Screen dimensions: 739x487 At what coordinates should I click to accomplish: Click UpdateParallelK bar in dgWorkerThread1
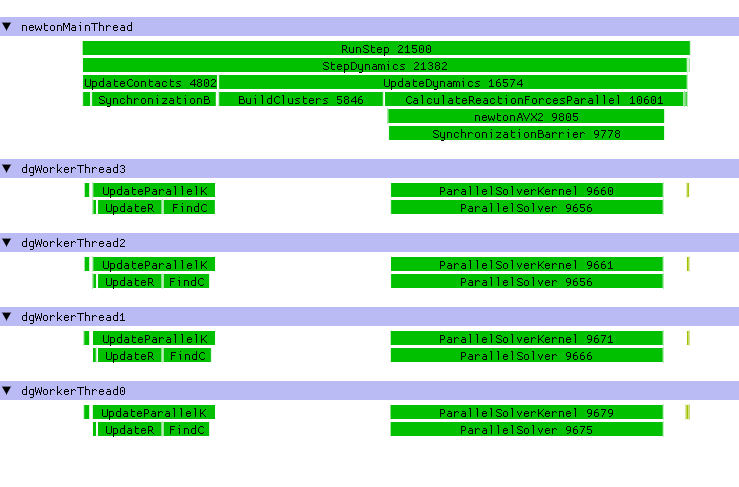coord(154,339)
